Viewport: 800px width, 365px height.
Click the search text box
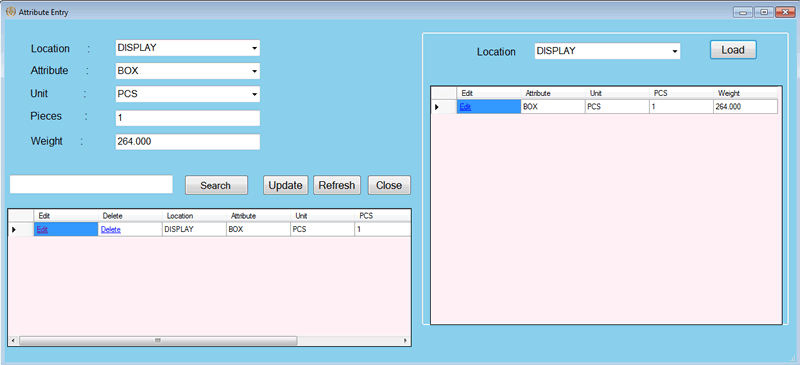pos(91,184)
